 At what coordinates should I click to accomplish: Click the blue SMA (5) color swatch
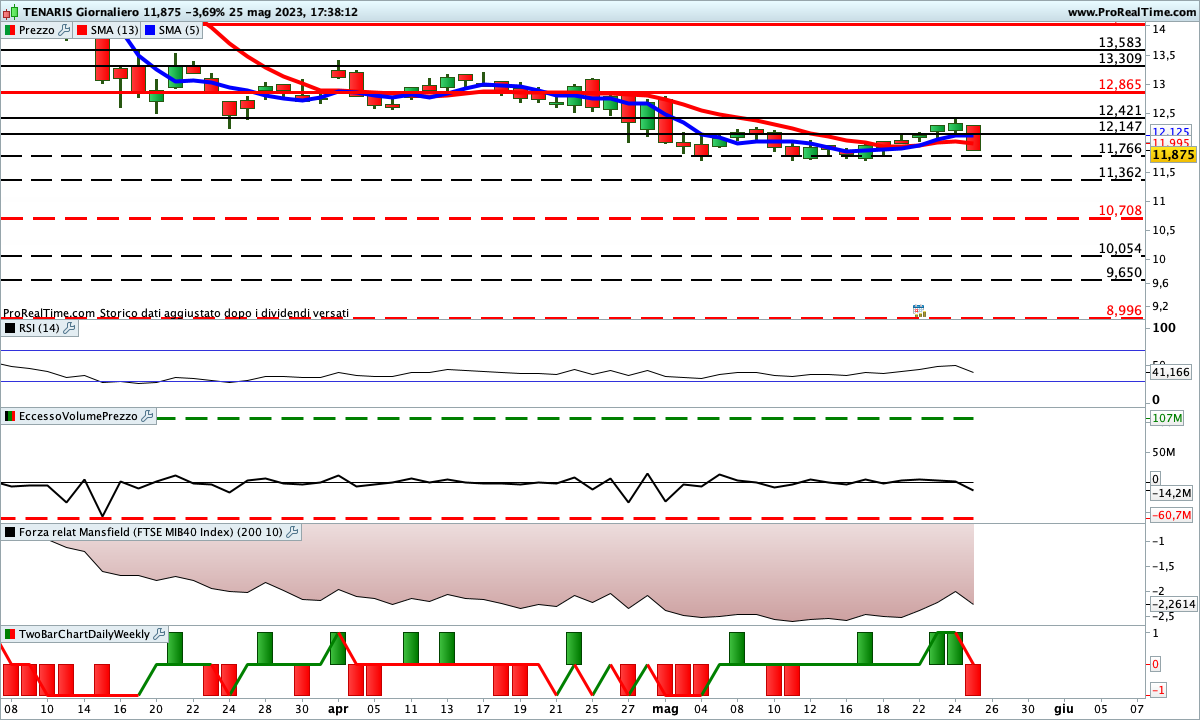[x=150, y=30]
